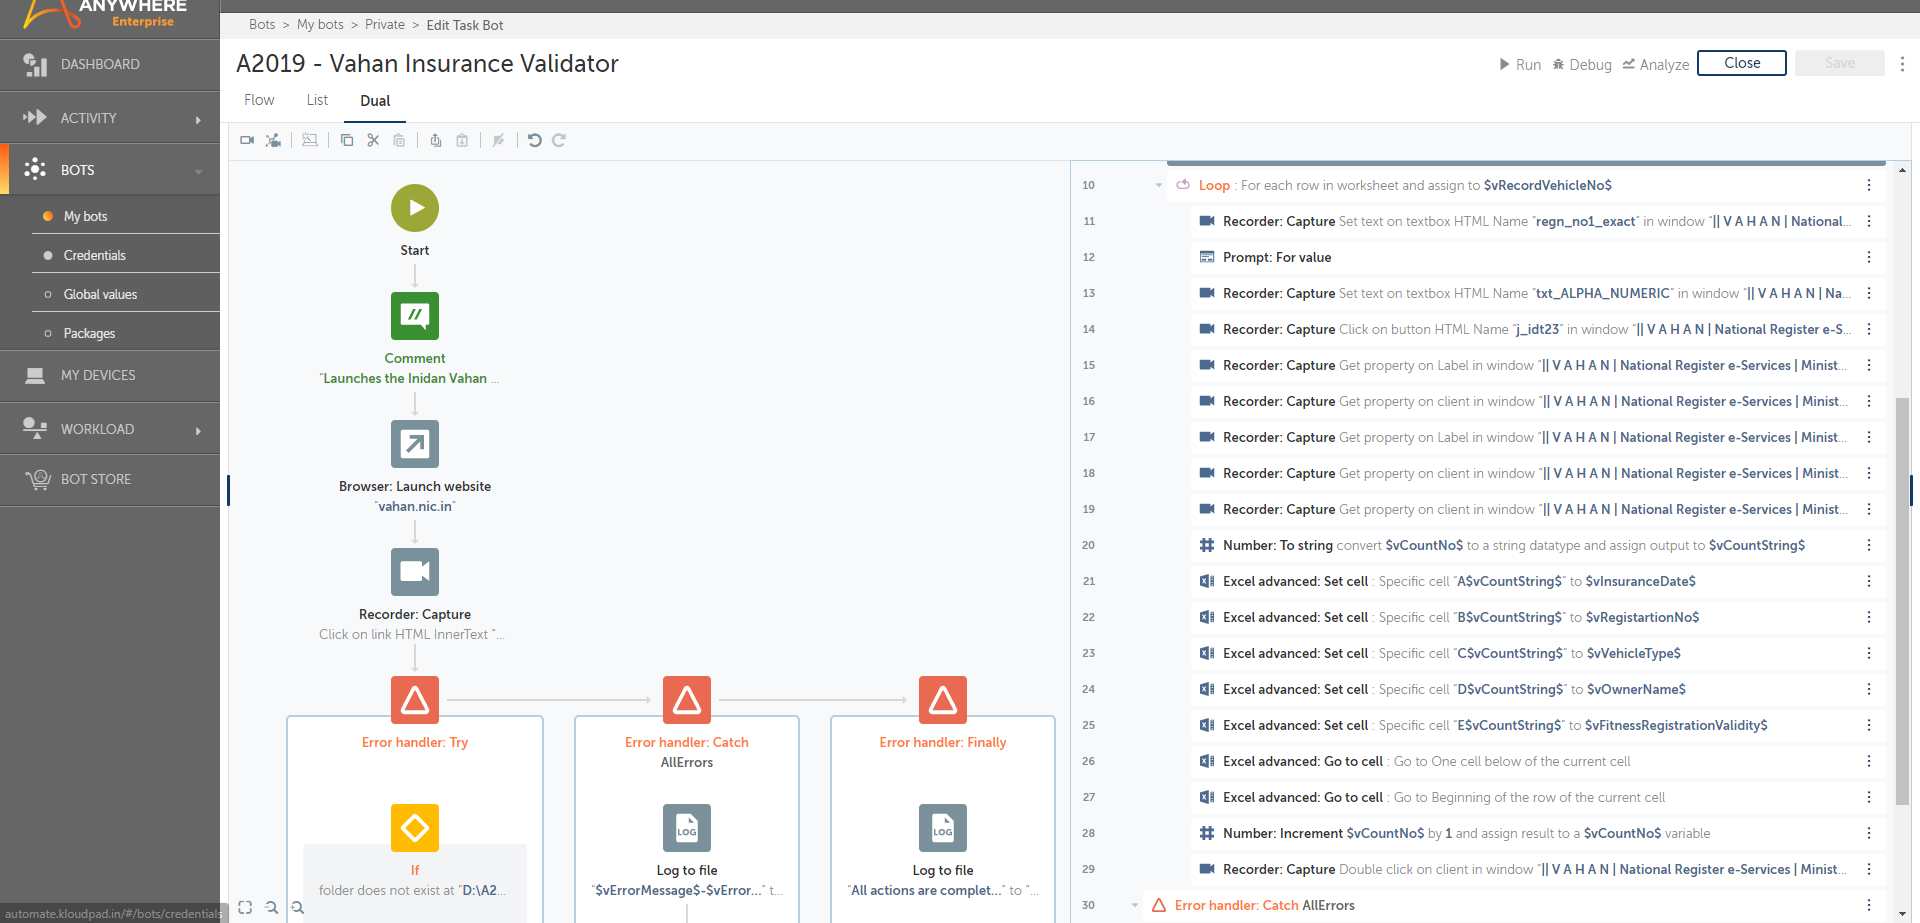Select the Browser: Launch website node icon
Viewport: 1920px width, 923px height.
pyautogui.click(x=415, y=444)
